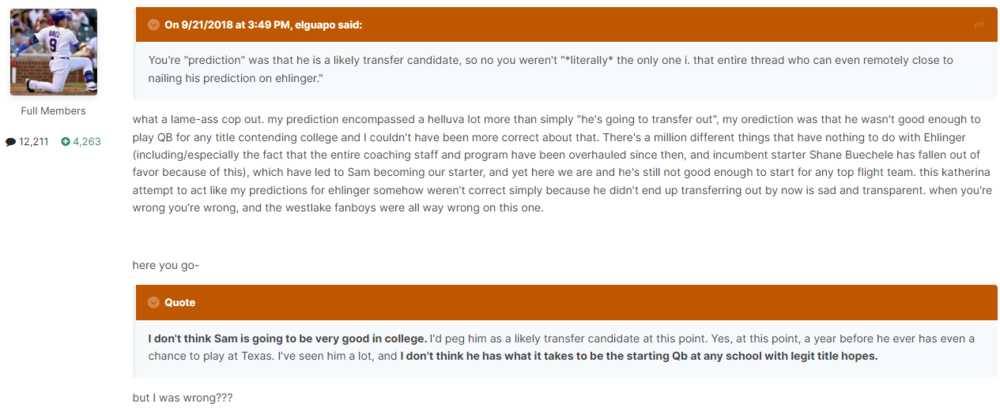Click the Full Members group label
This screenshot has height=411, width=1000.
(x=53, y=111)
